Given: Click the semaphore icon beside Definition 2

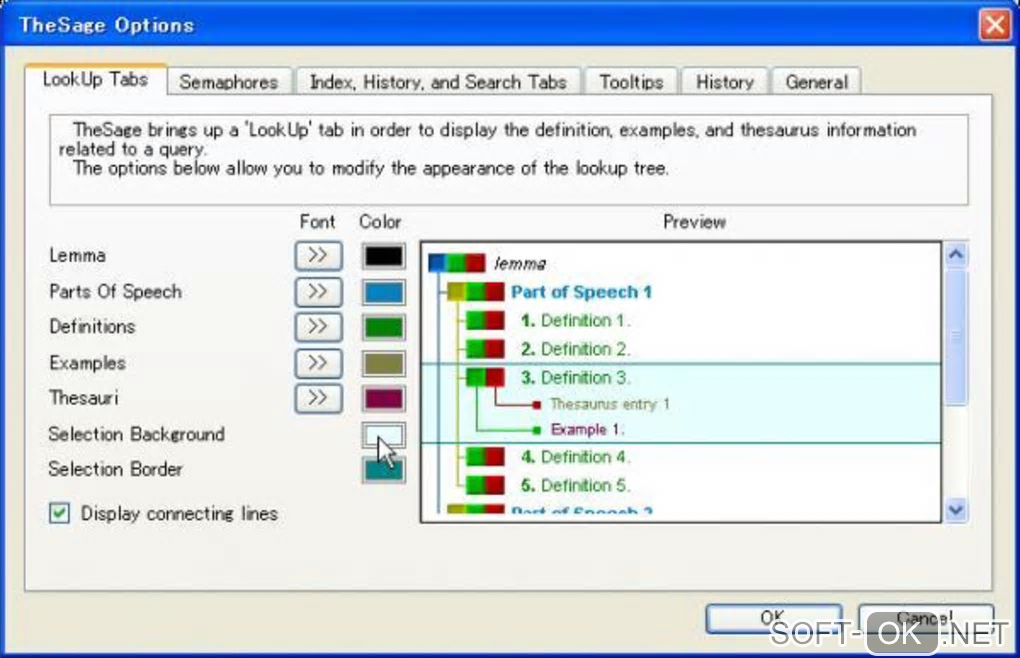Looking at the screenshot, I should coord(485,349).
